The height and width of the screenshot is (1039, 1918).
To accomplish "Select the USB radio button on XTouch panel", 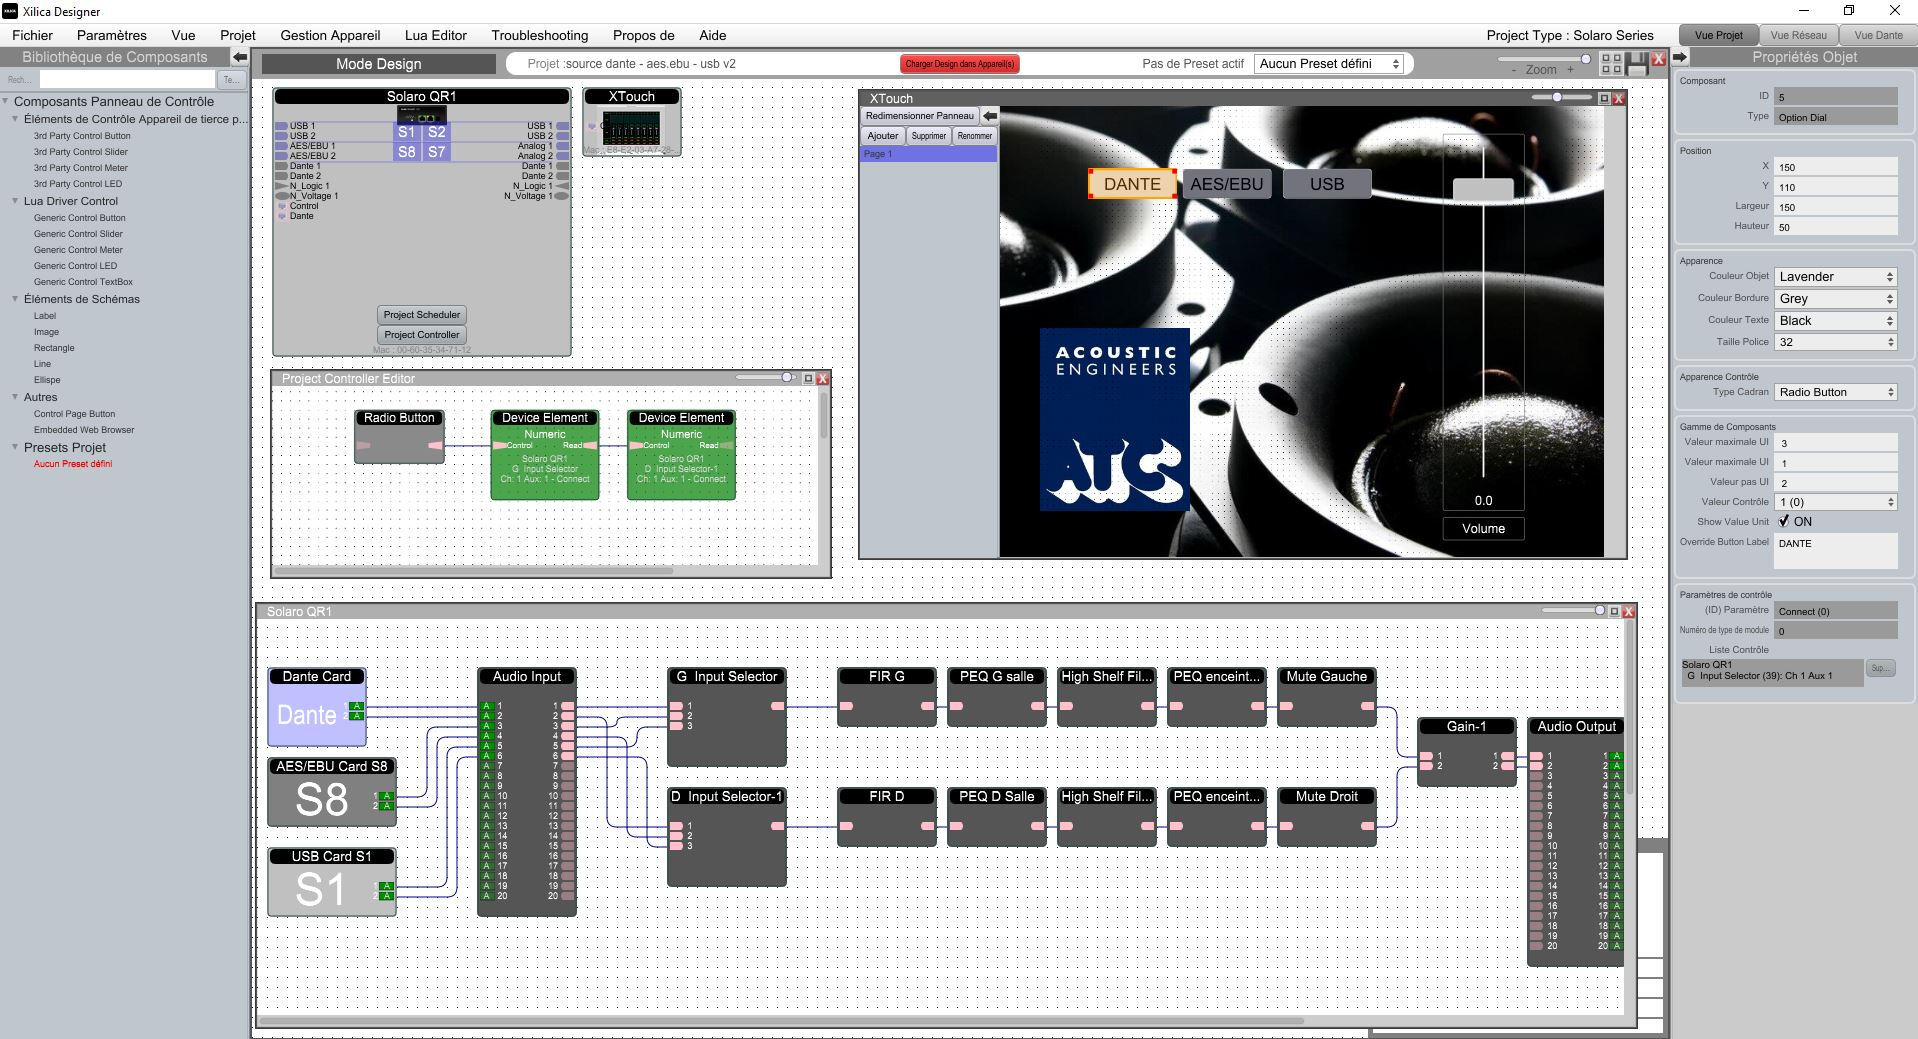I will pyautogui.click(x=1327, y=184).
